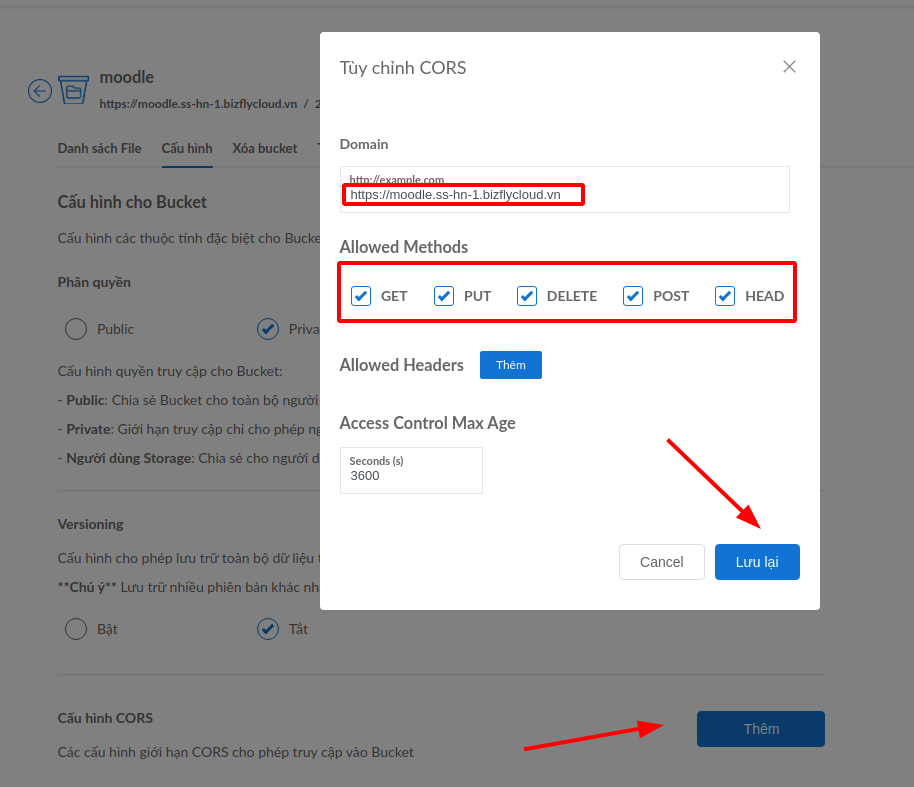
Task: Toggle the HEAD method checkbox
Action: click(x=725, y=296)
